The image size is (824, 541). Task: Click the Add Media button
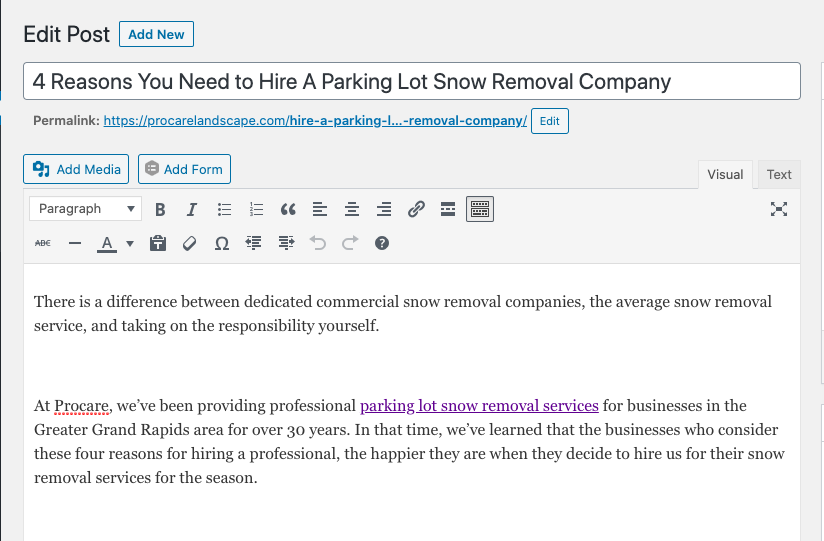(x=77, y=169)
